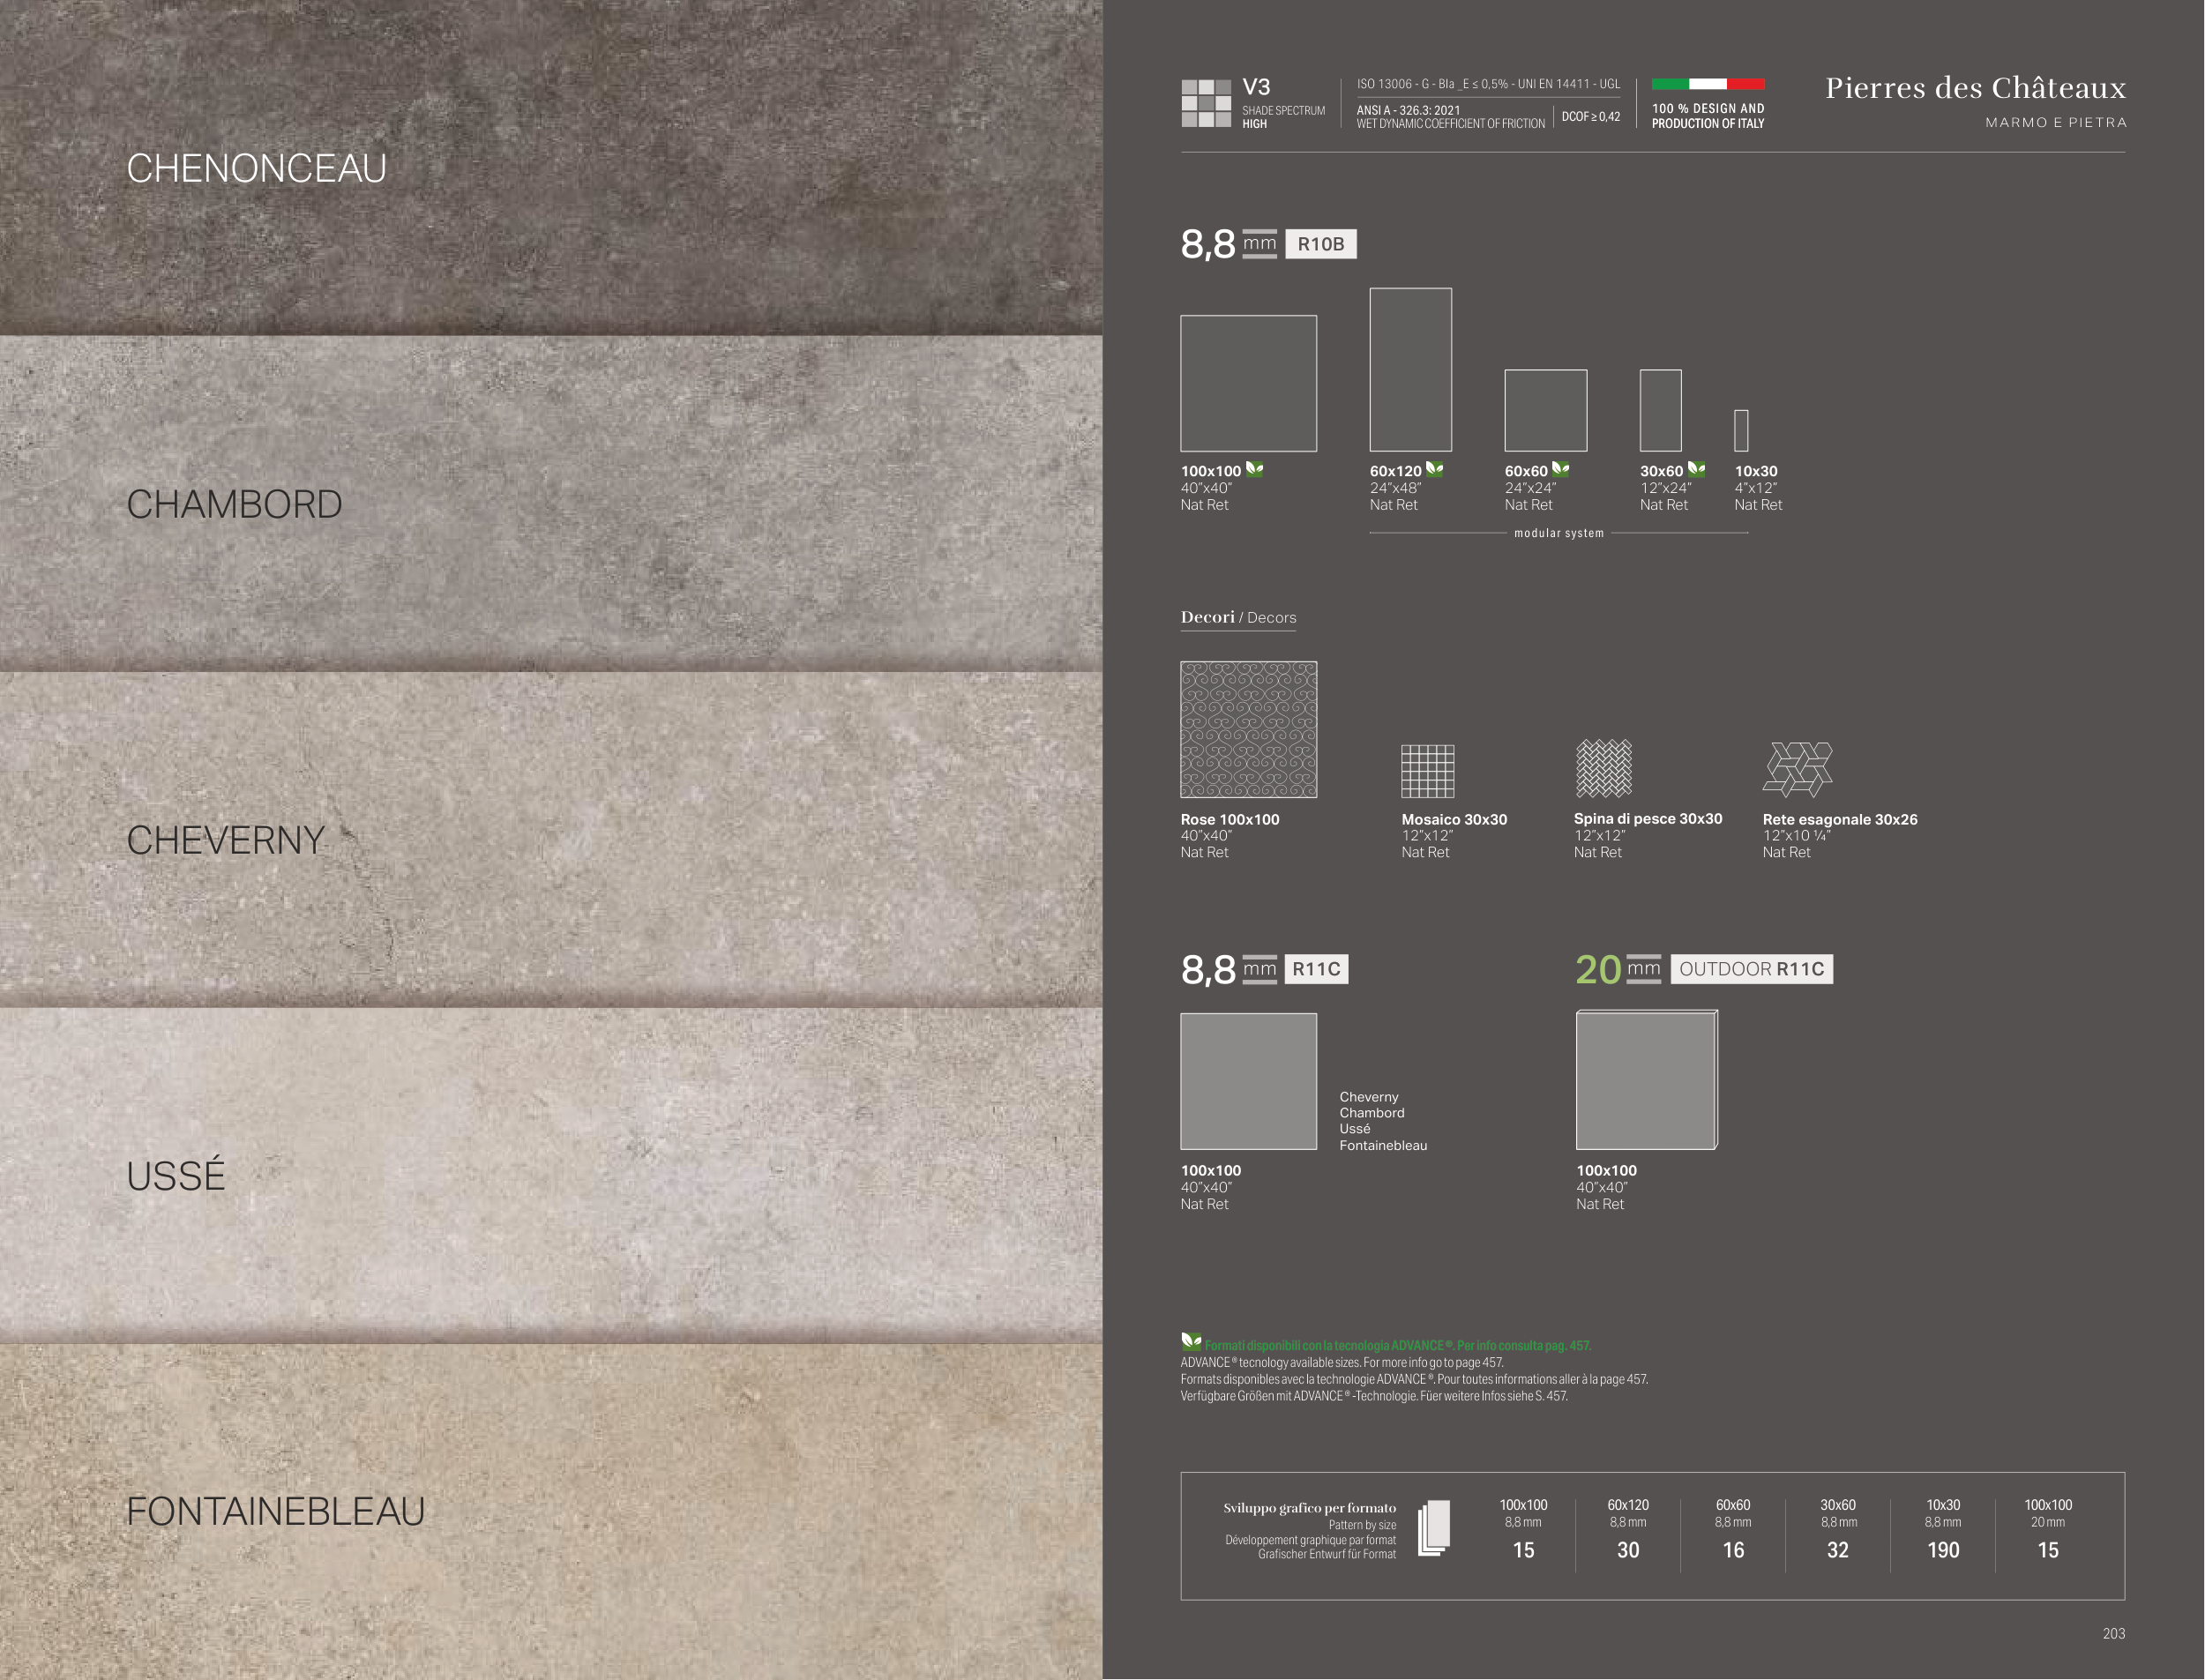Click the green leaf next to 100x100
This screenshot has height=1680, width=2205.
click(1254, 468)
